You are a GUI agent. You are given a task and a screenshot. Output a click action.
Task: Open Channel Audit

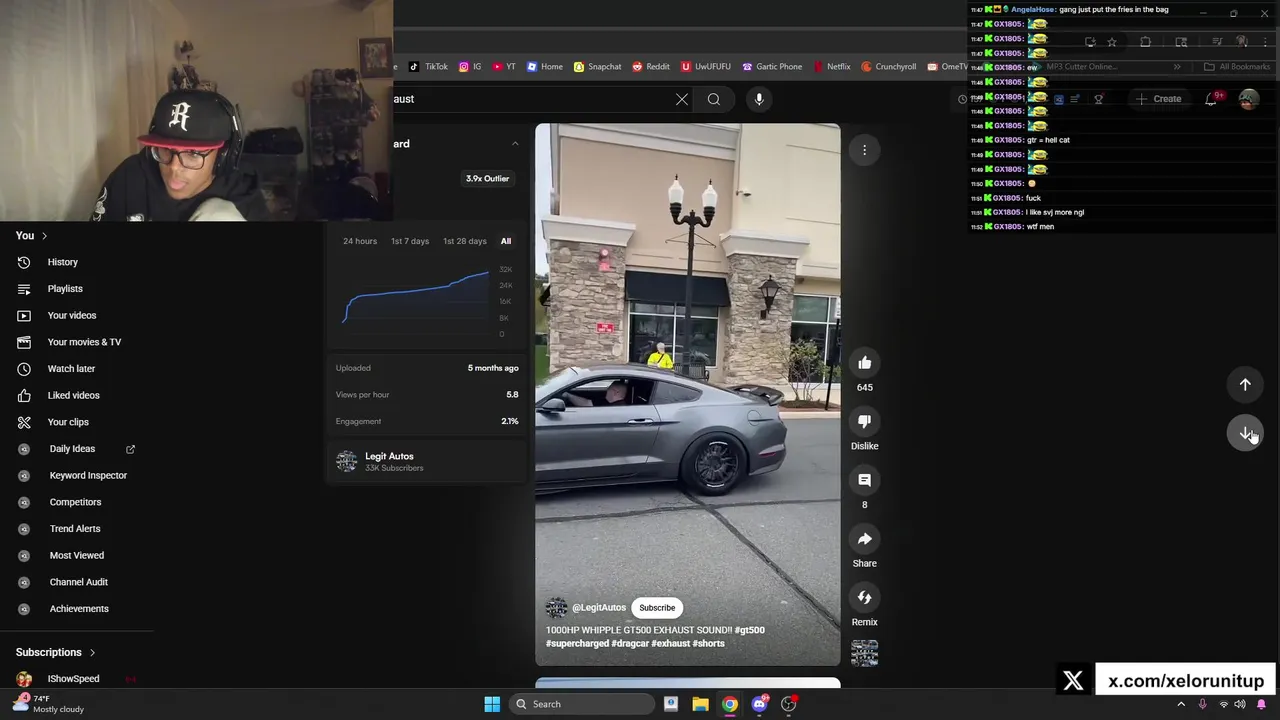click(x=76, y=582)
